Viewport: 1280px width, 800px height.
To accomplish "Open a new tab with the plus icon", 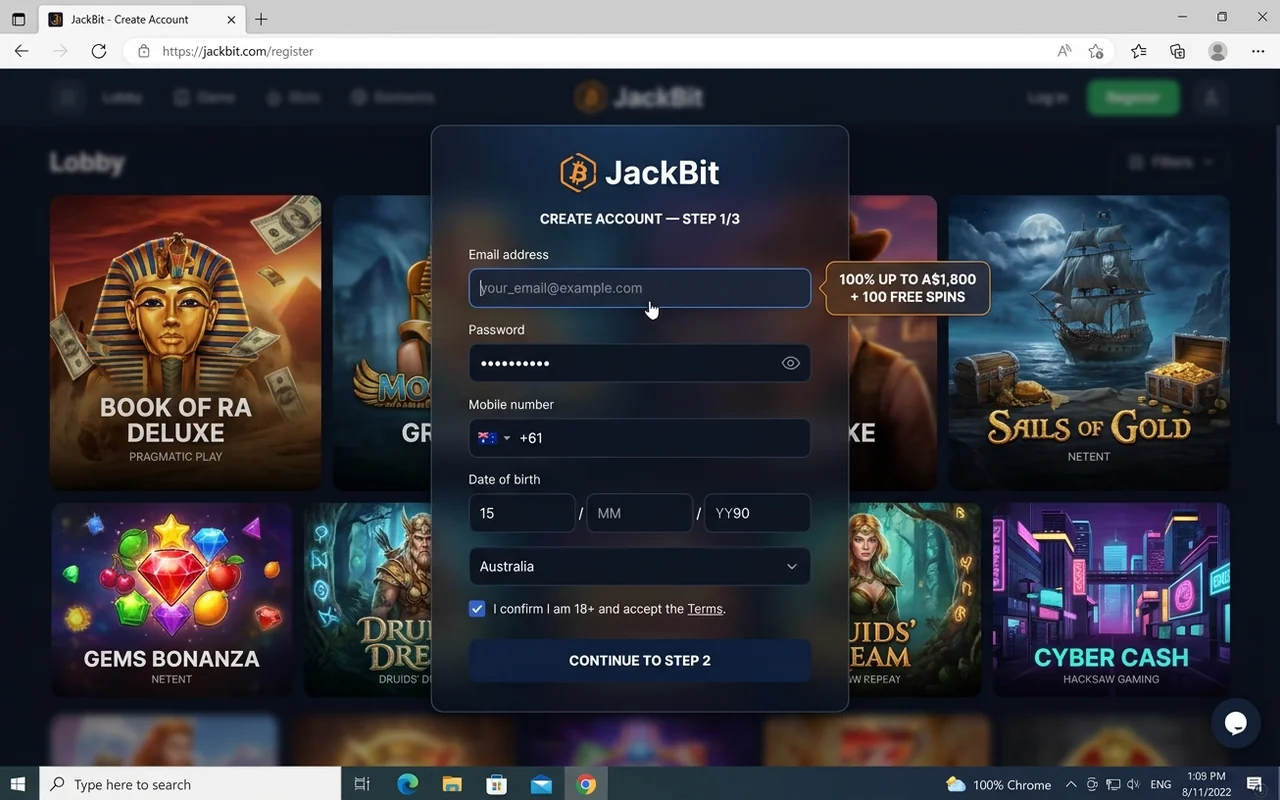I will [x=261, y=19].
